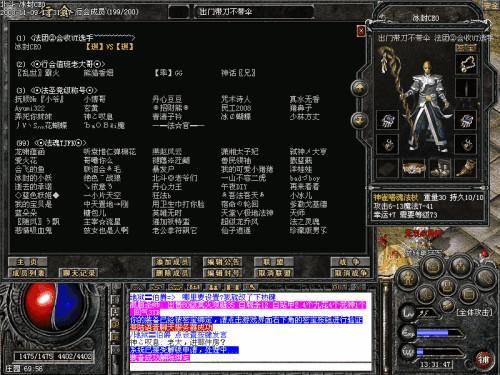Select member 抚顺Dn『小爷』
The height and width of the screenshot is (375, 500).
coord(39,99)
